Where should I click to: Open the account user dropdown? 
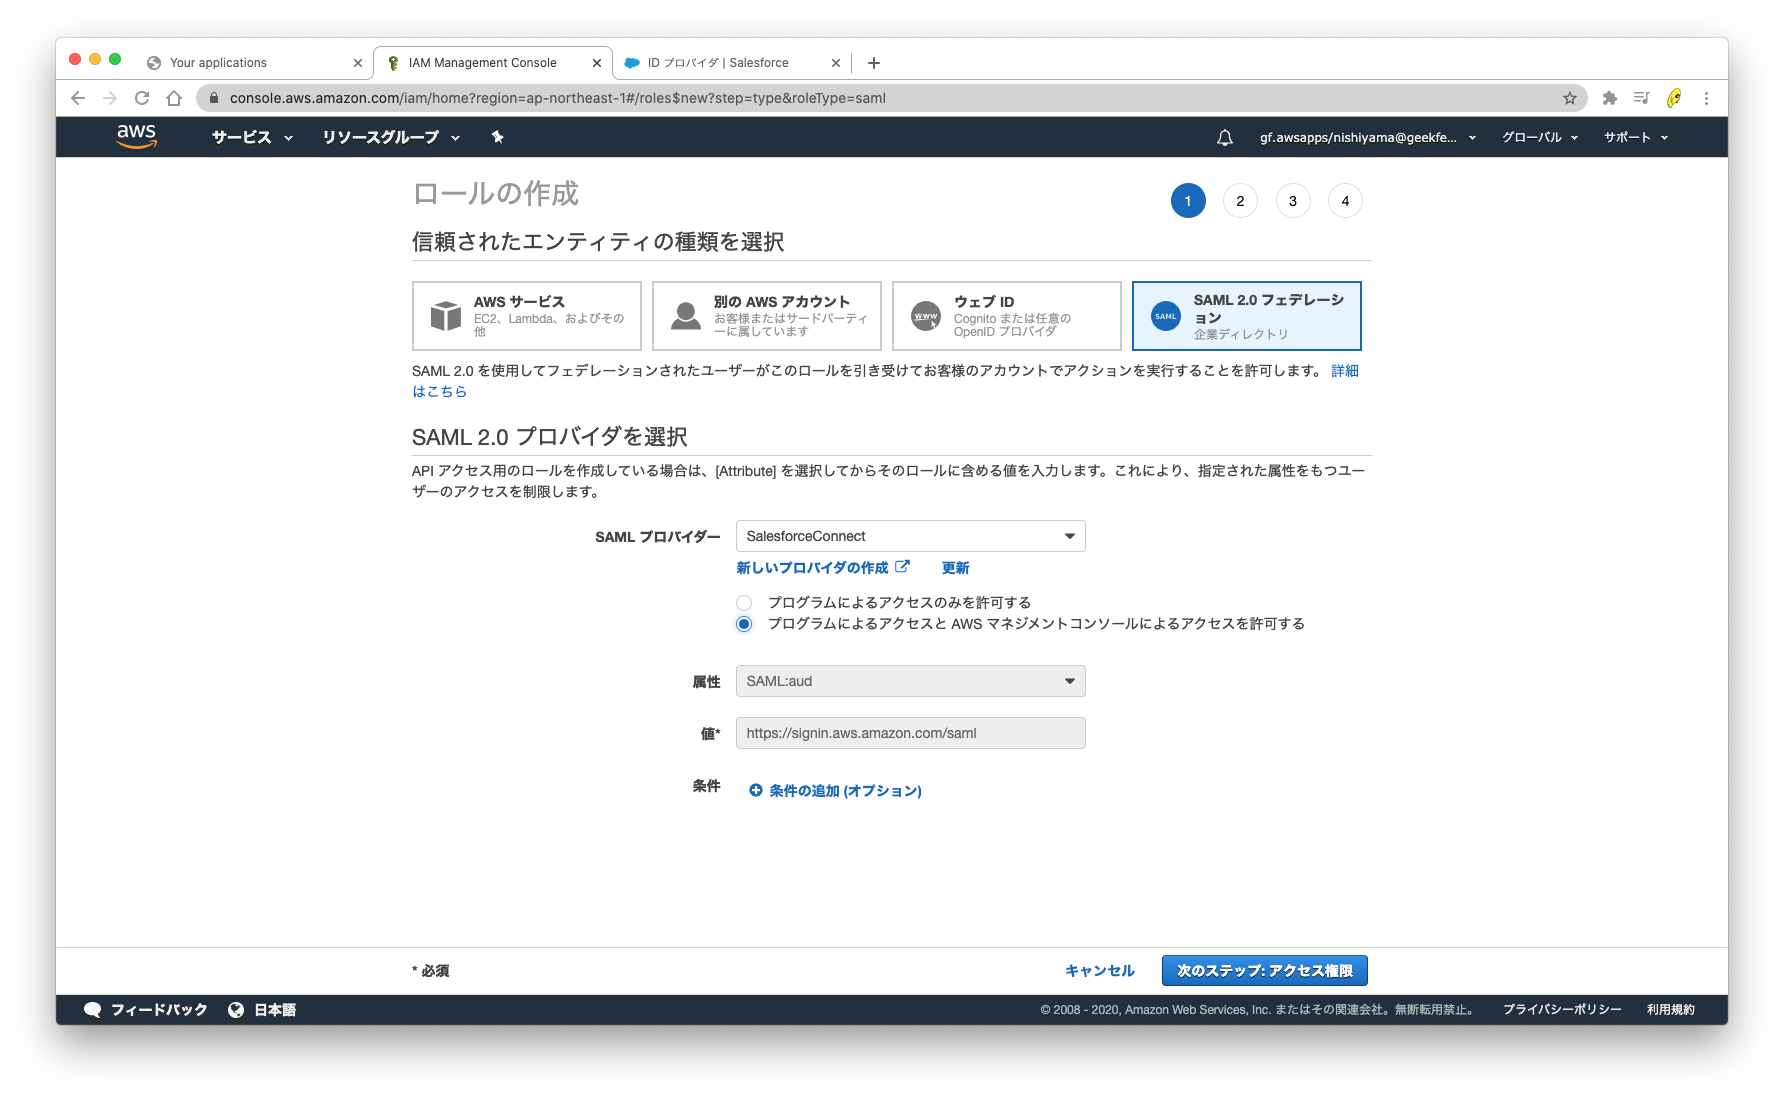click(1367, 137)
